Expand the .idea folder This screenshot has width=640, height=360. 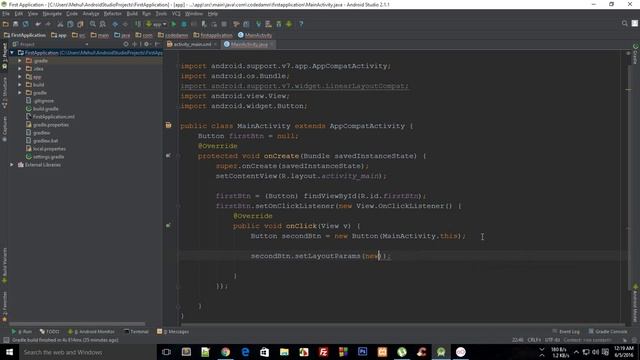tap(20, 69)
